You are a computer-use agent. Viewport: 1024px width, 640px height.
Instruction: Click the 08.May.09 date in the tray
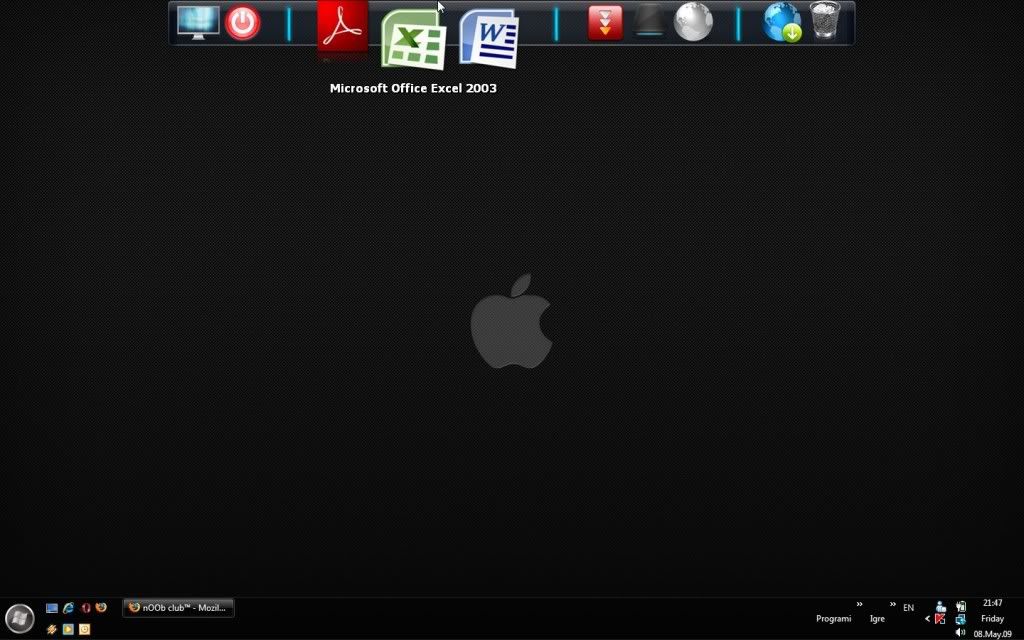[992, 634]
